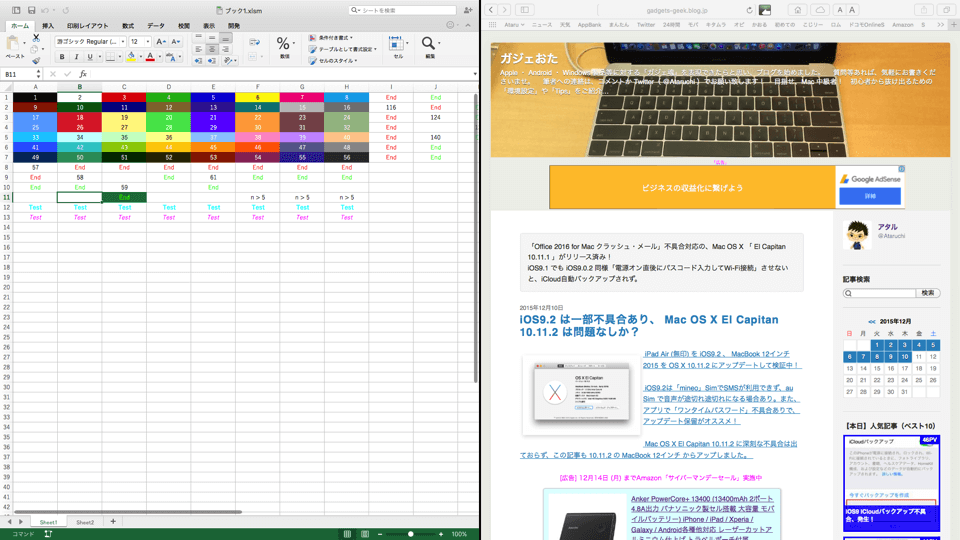Open the 数式 ribbon tab
This screenshot has height=540, width=960.
pos(127,26)
